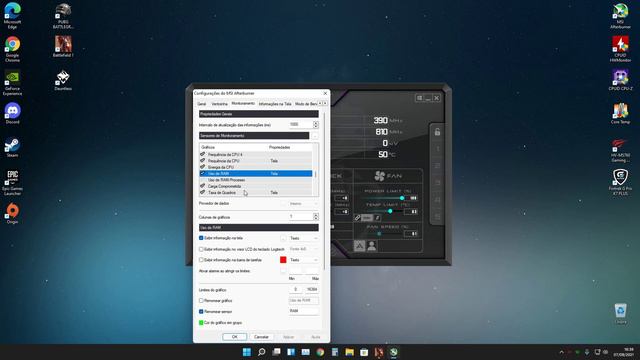Open Dauntless desktop icon
640x360 pixels.
(x=63, y=80)
